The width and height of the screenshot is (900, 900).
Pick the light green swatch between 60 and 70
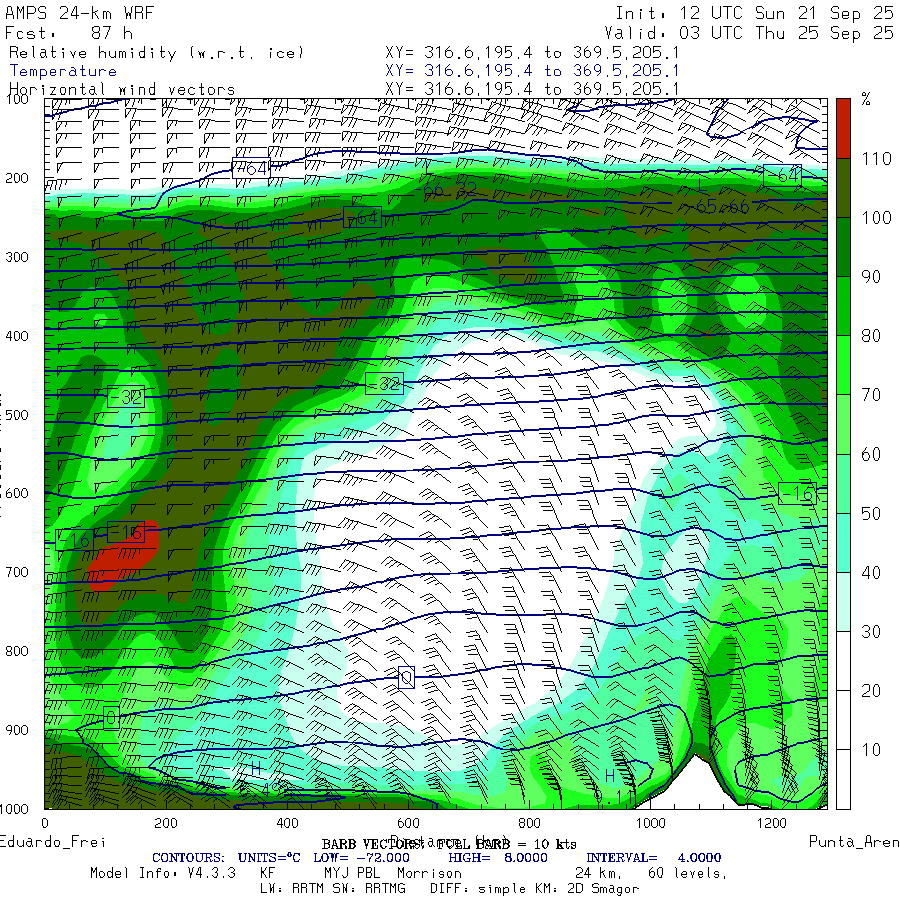[843, 424]
